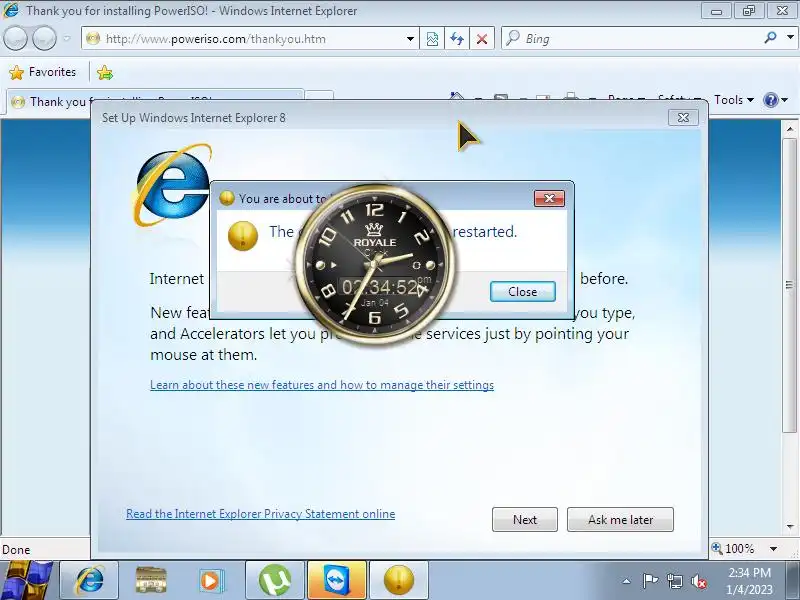Open recent pages dropdown next to Forward
Screen dimensions: 800x600
(x=67, y=38)
